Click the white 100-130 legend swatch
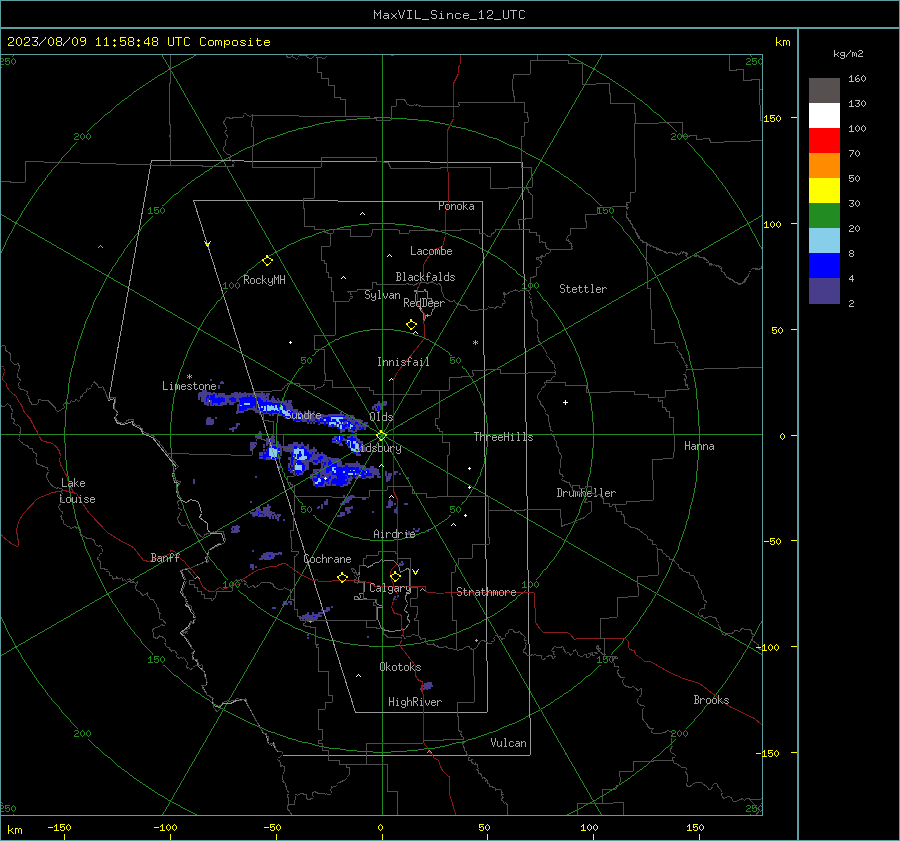Screen dimensions: 900x841 pyautogui.click(x=824, y=116)
